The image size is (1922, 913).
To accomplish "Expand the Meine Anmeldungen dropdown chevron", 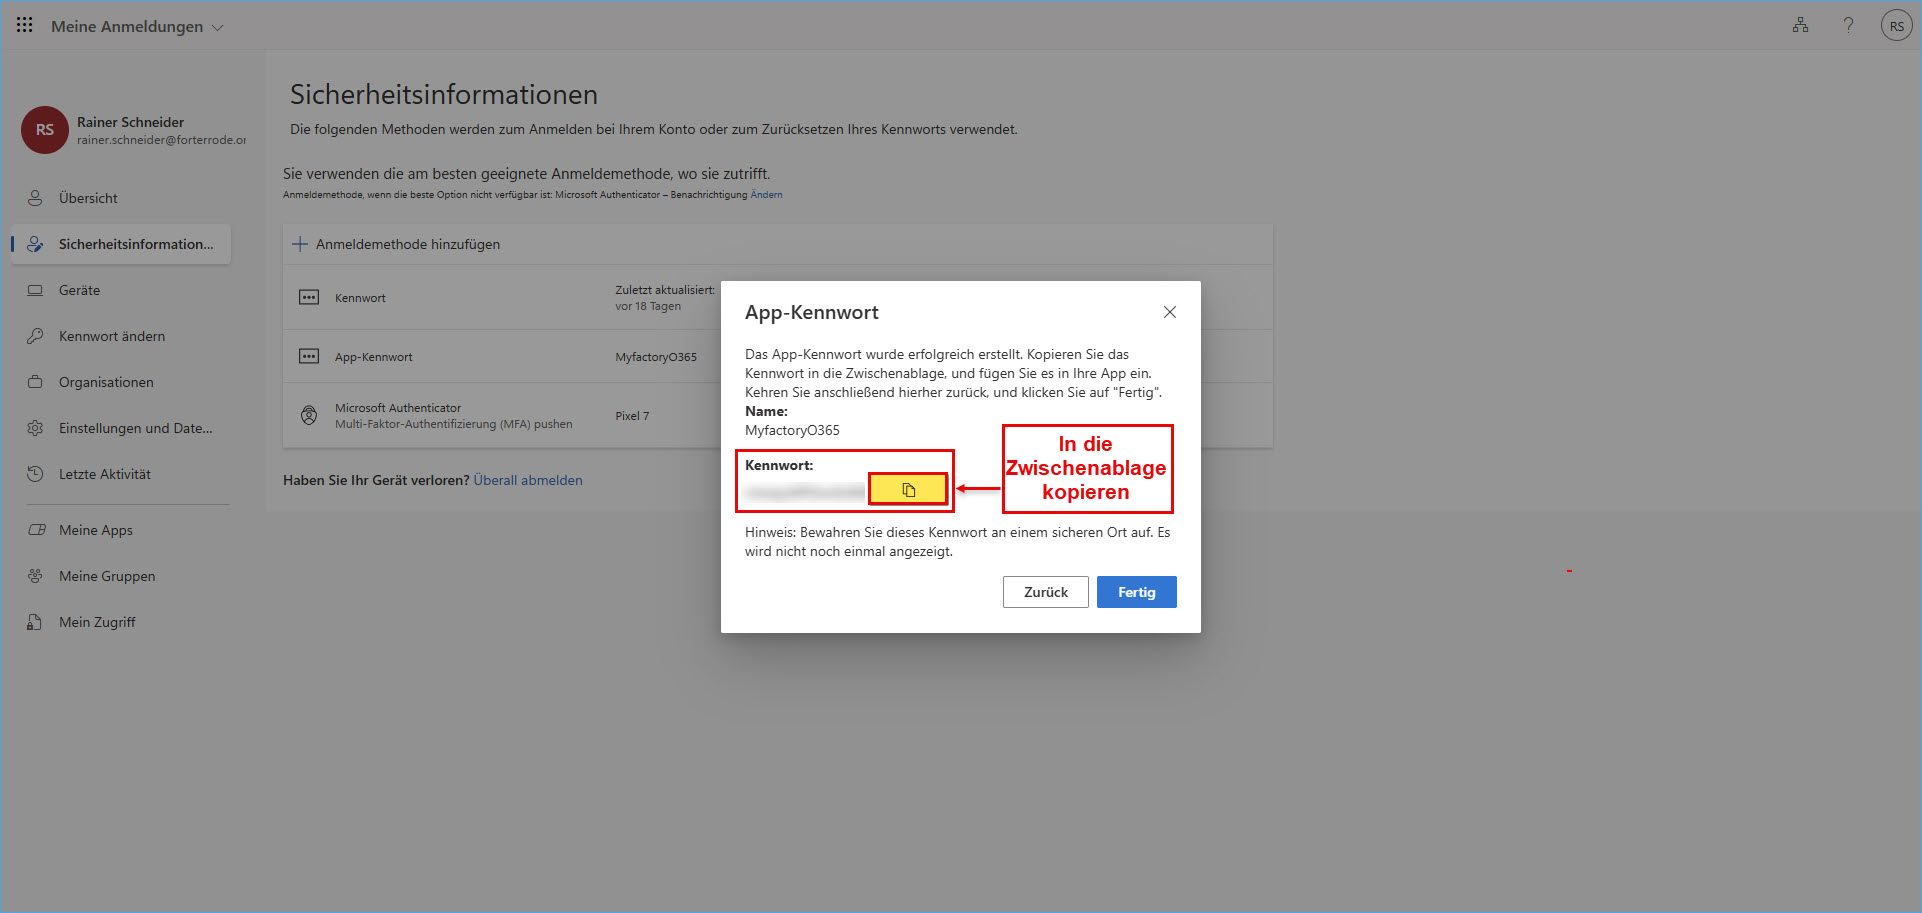I will click(x=217, y=28).
